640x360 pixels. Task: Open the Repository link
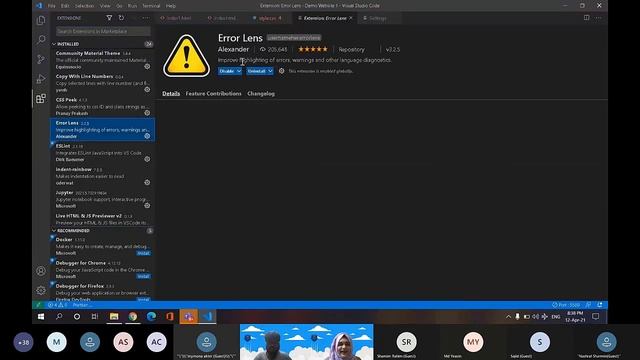351,49
